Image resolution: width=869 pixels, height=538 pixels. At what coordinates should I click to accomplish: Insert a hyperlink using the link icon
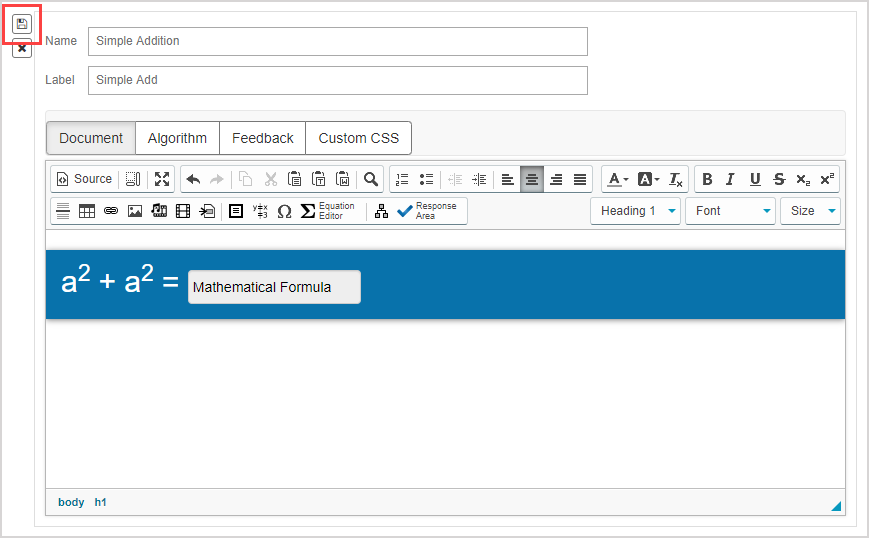[111, 211]
